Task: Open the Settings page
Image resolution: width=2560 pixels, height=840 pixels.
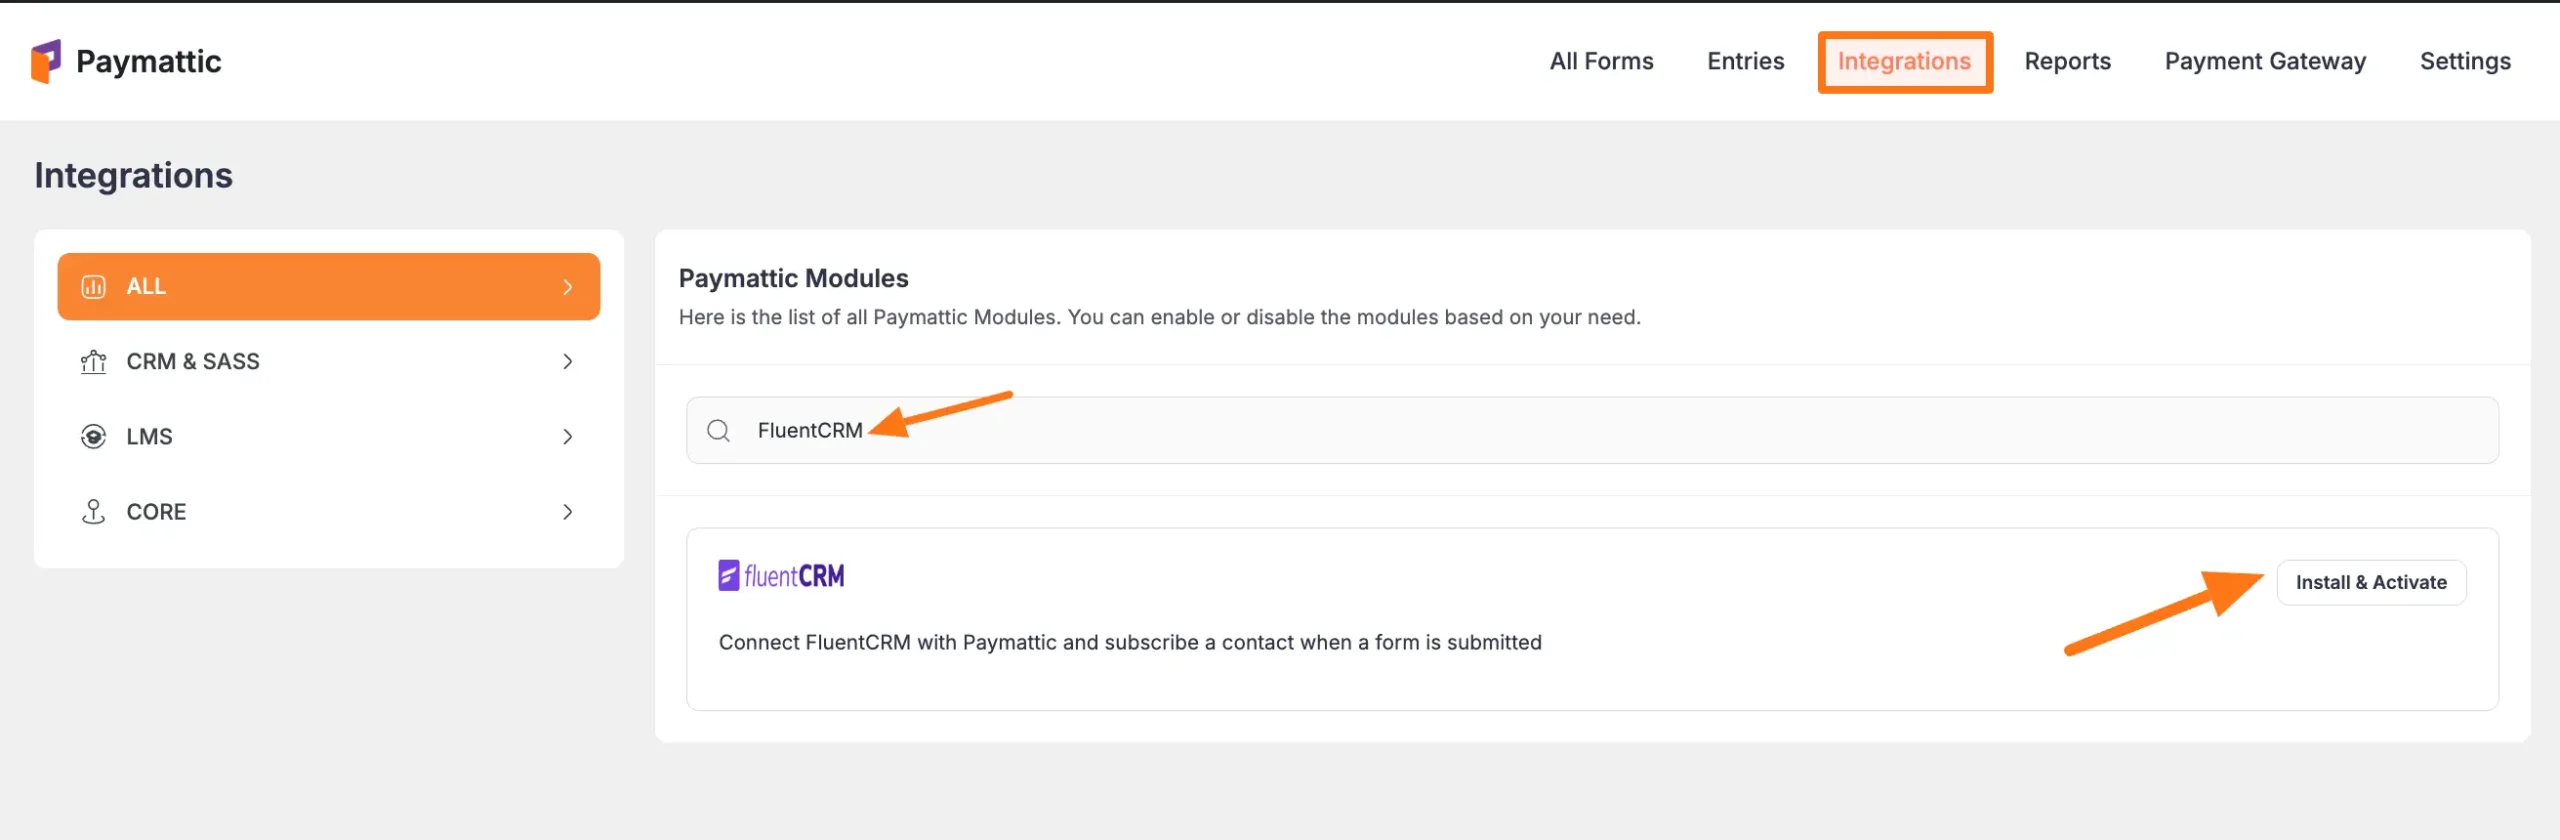Action: tap(2465, 61)
